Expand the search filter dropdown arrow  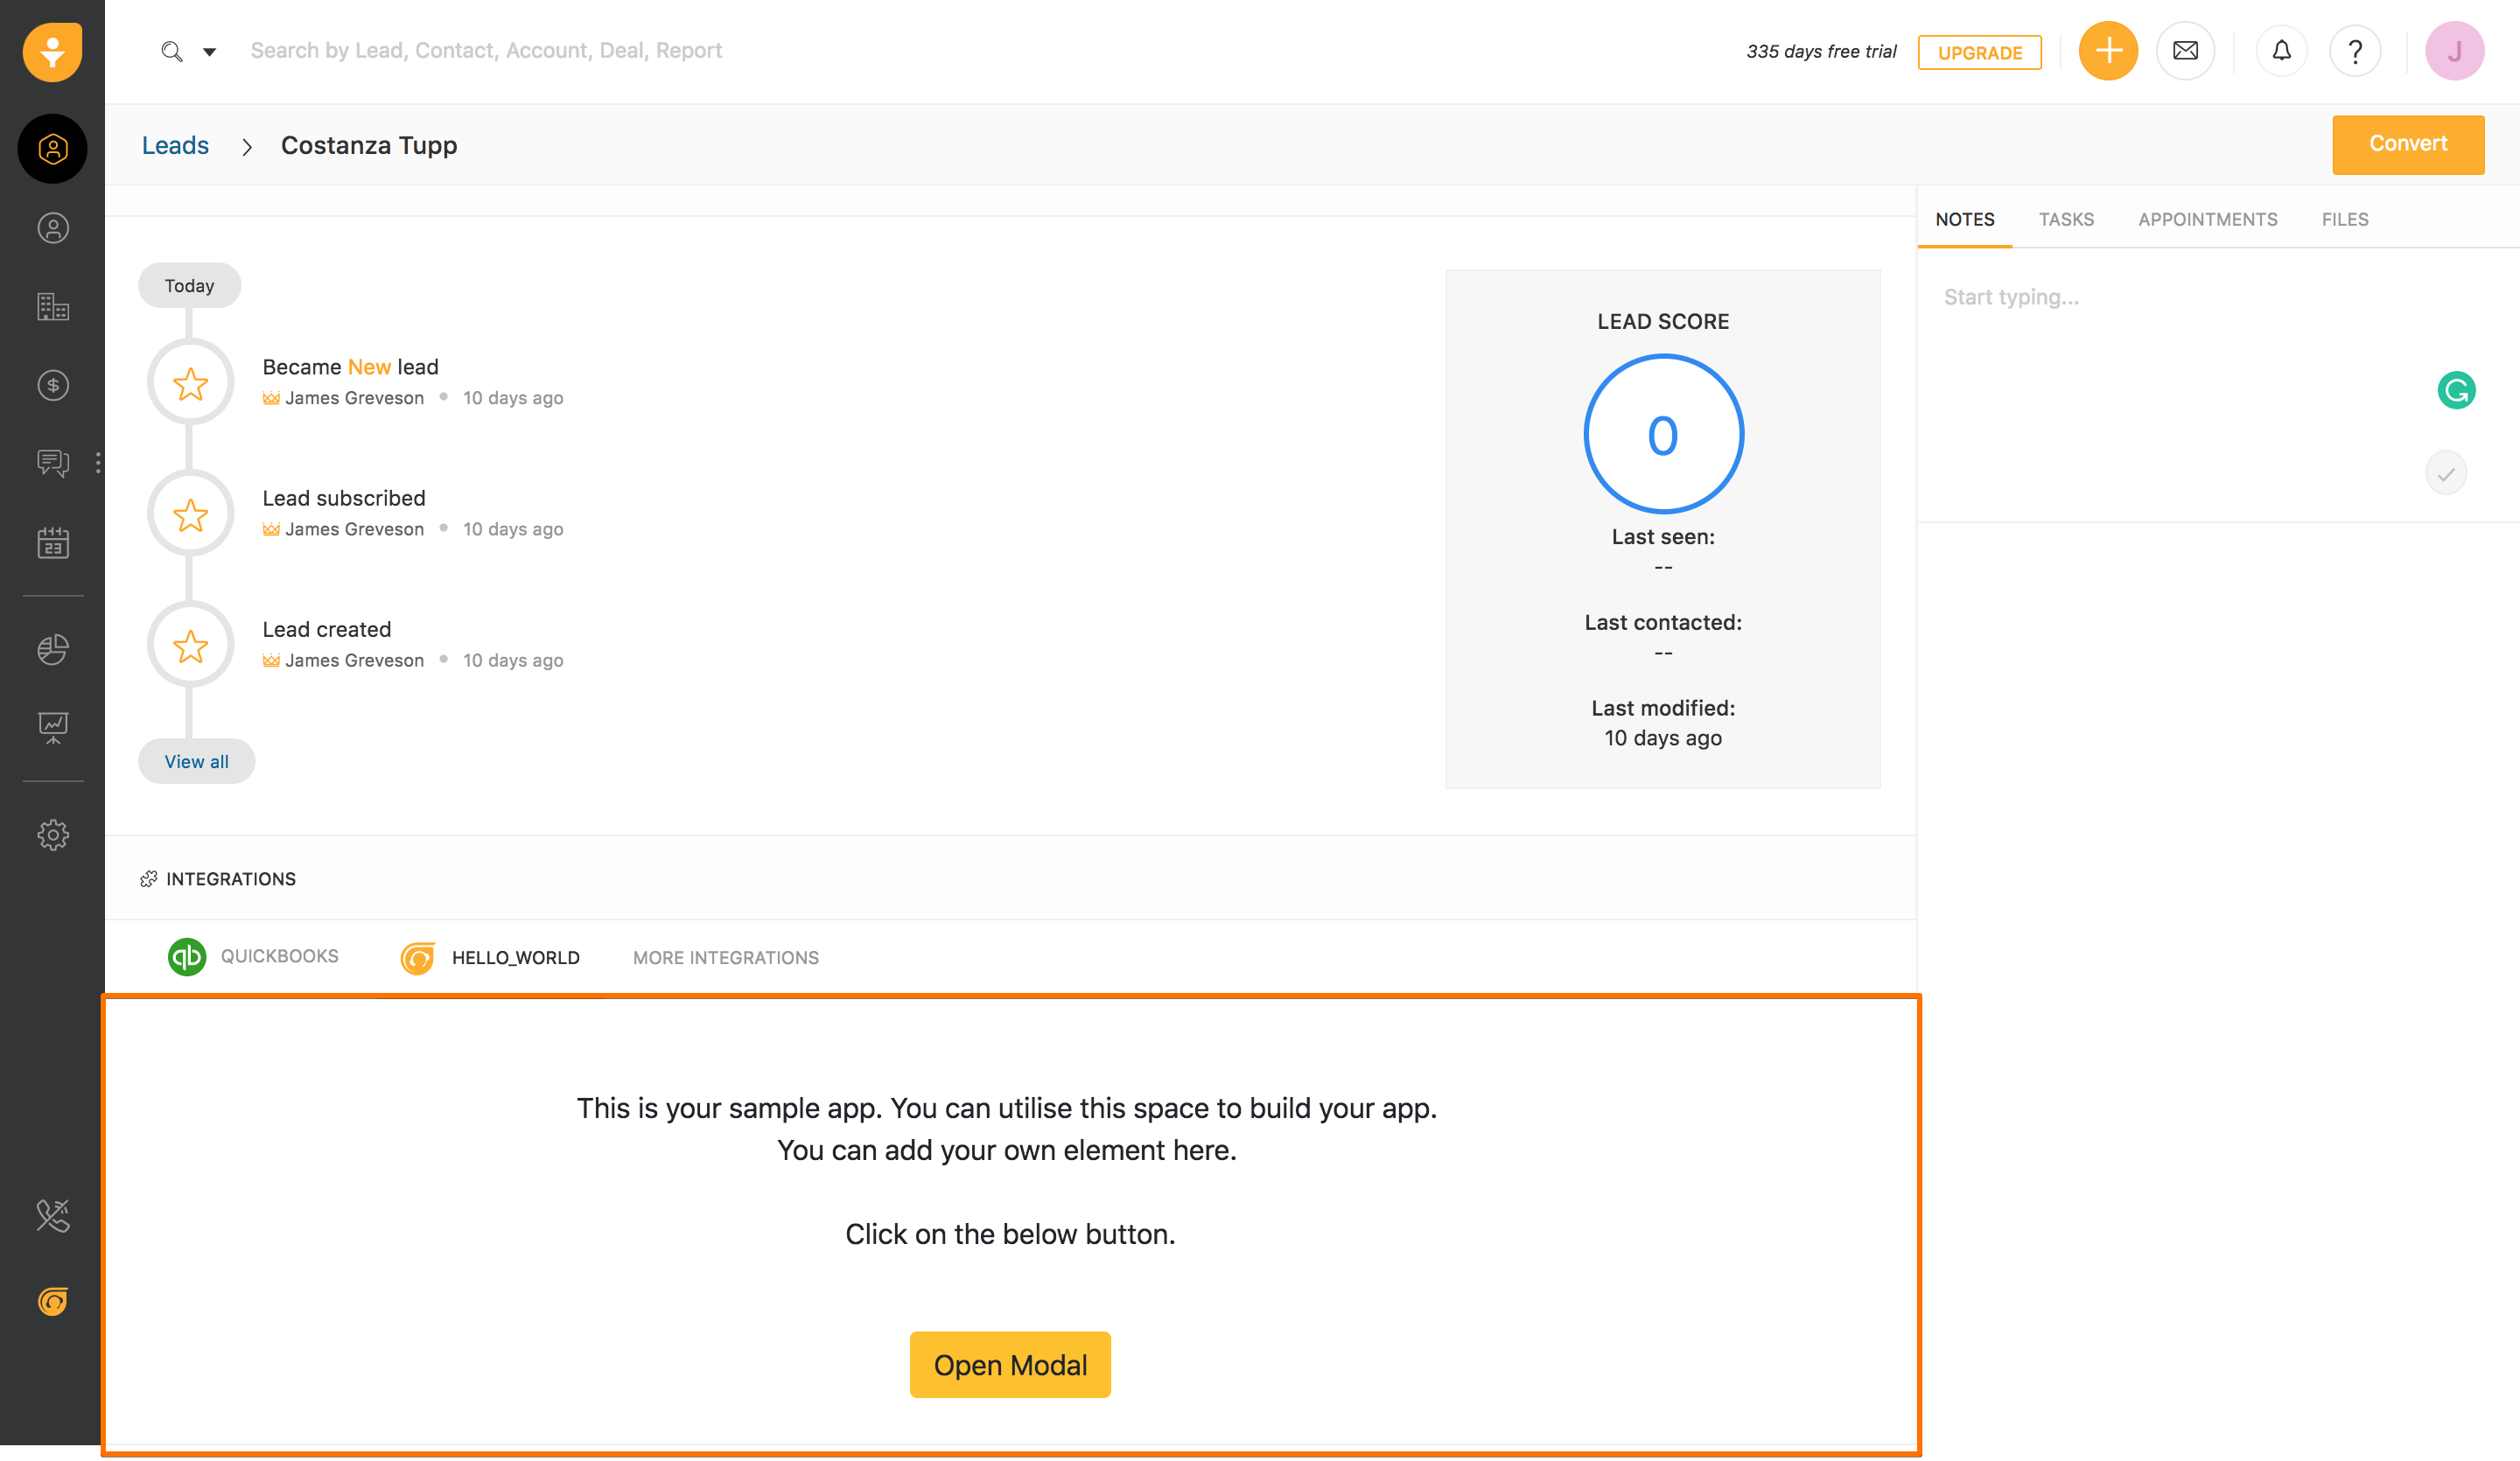point(209,52)
